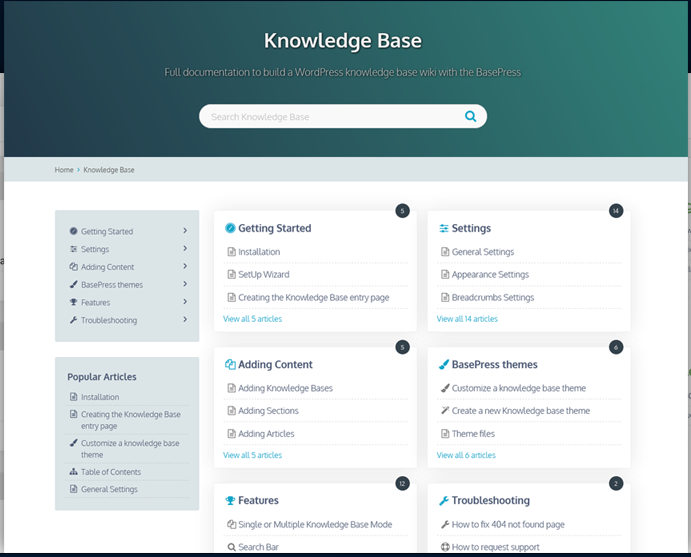Click lifebuoy icon beside How to request support
Image resolution: width=691 pixels, height=557 pixels.
click(445, 547)
